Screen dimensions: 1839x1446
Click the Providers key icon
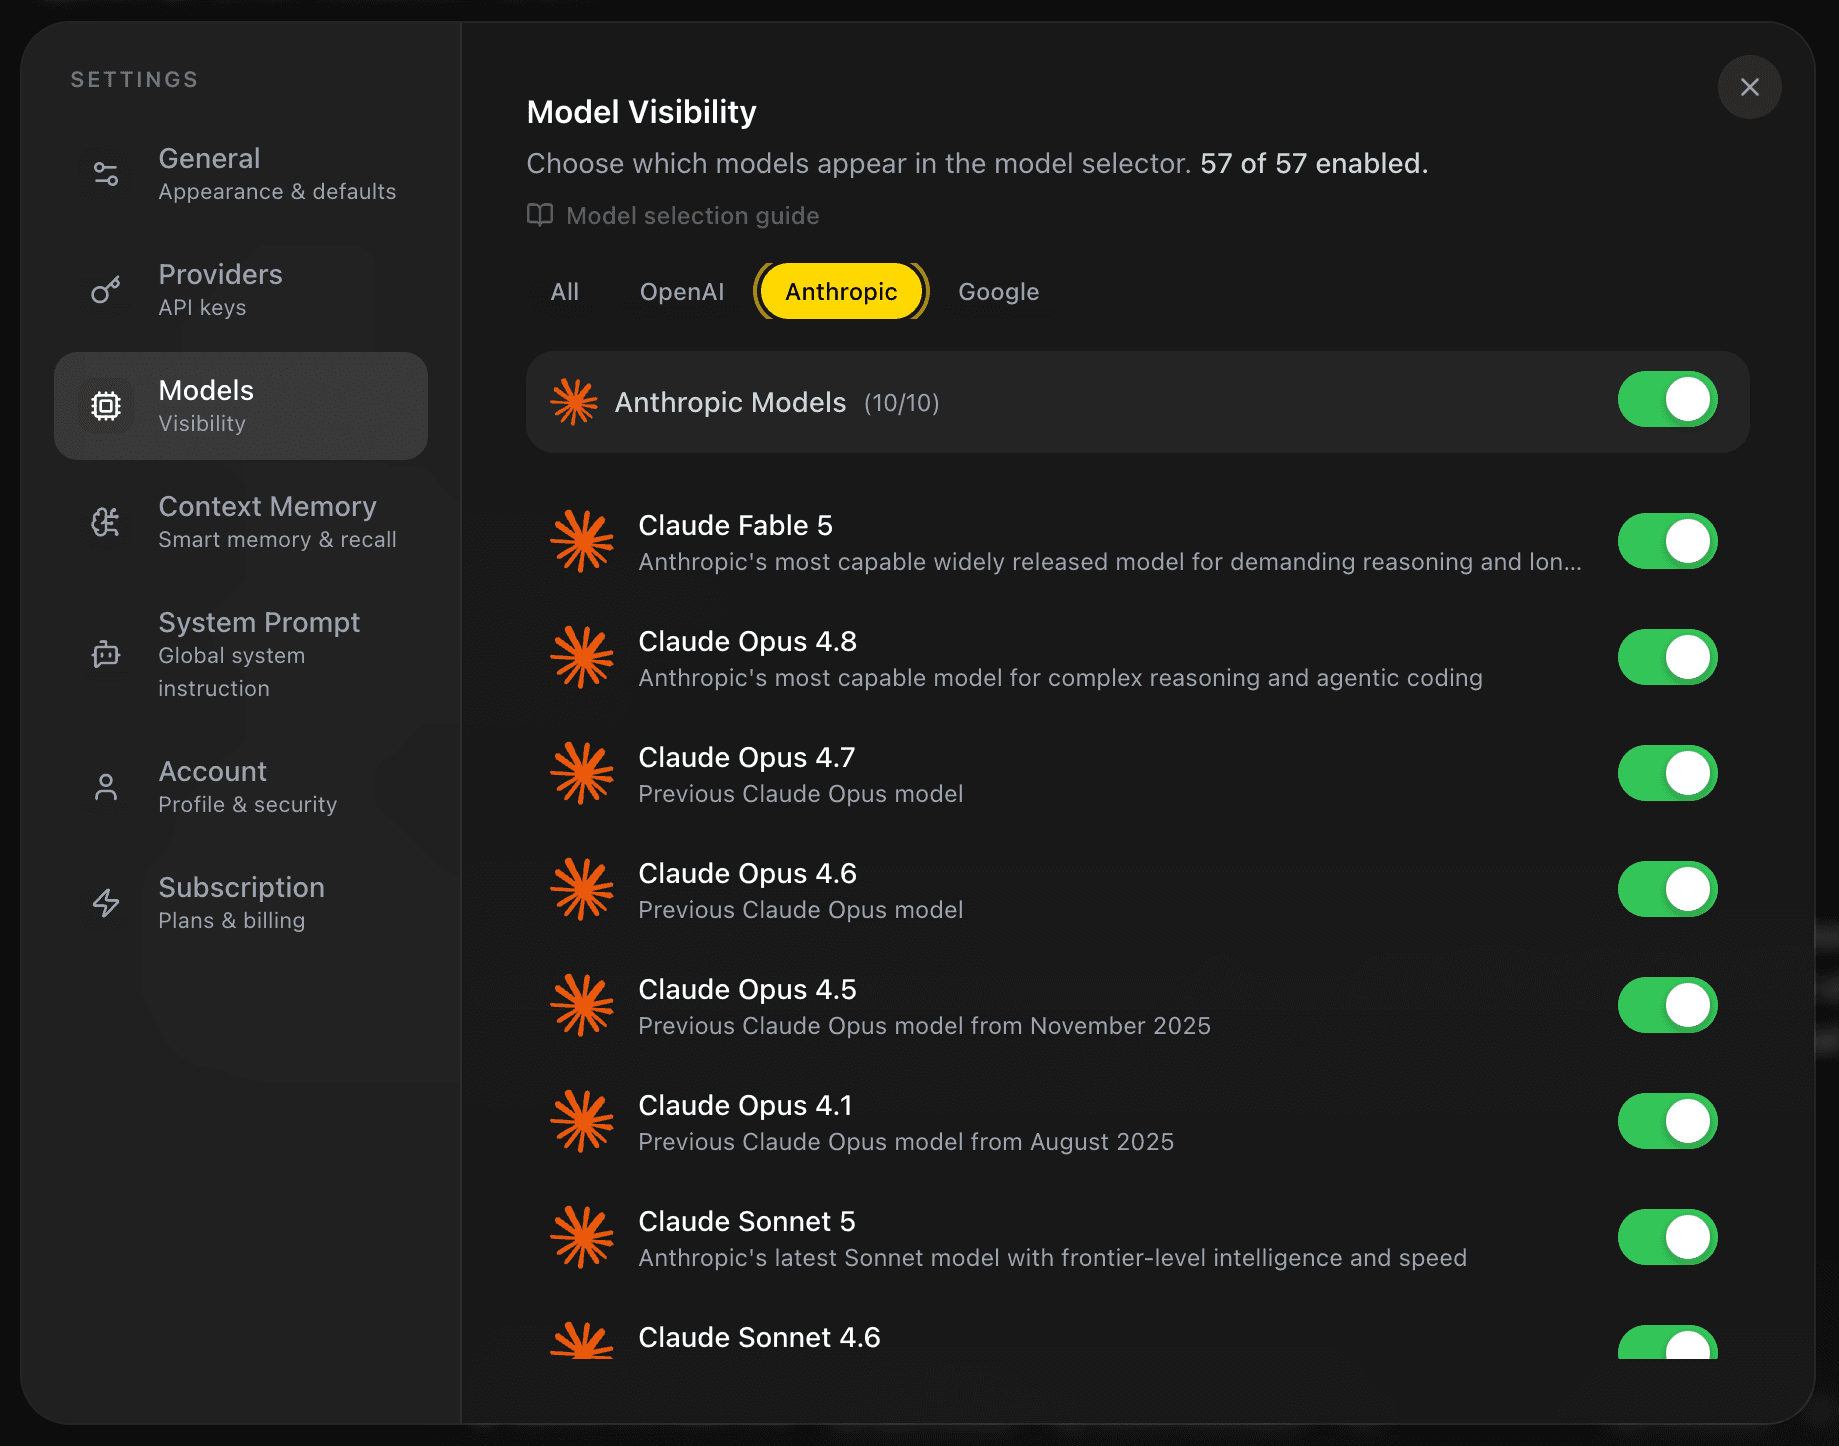(x=106, y=290)
